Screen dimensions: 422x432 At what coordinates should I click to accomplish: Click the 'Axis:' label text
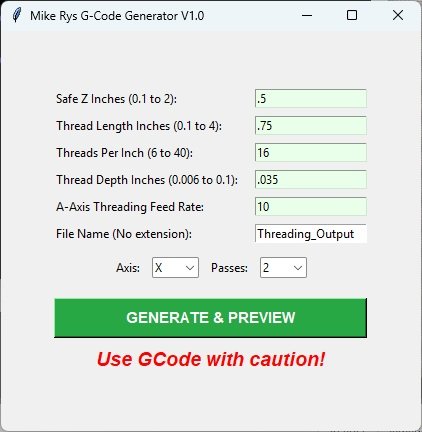[128, 268]
